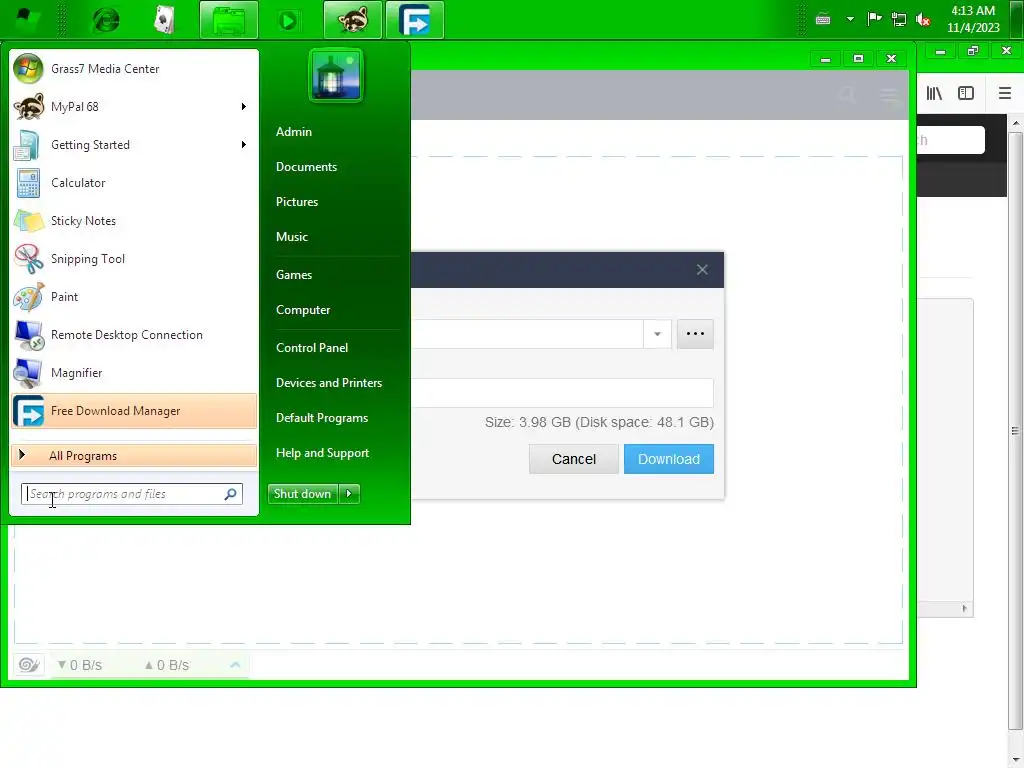Browse folder with three-dots button

pos(695,334)
